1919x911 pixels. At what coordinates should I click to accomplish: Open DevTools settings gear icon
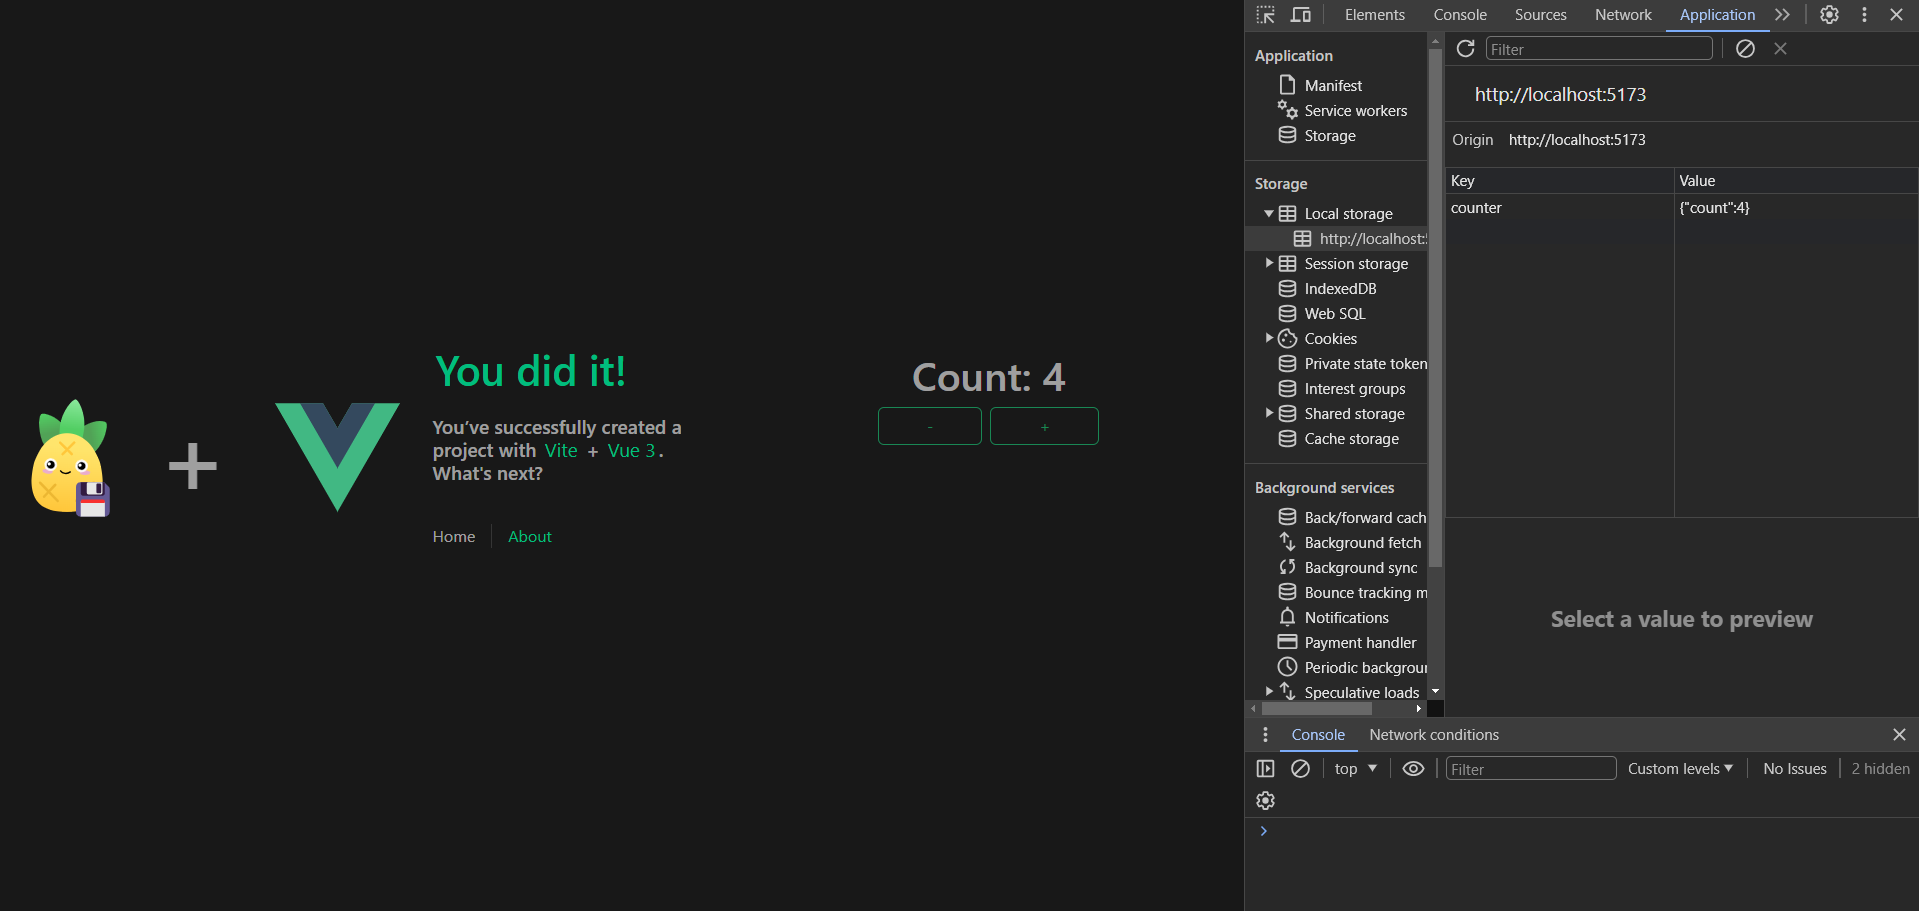(1829, 15)
